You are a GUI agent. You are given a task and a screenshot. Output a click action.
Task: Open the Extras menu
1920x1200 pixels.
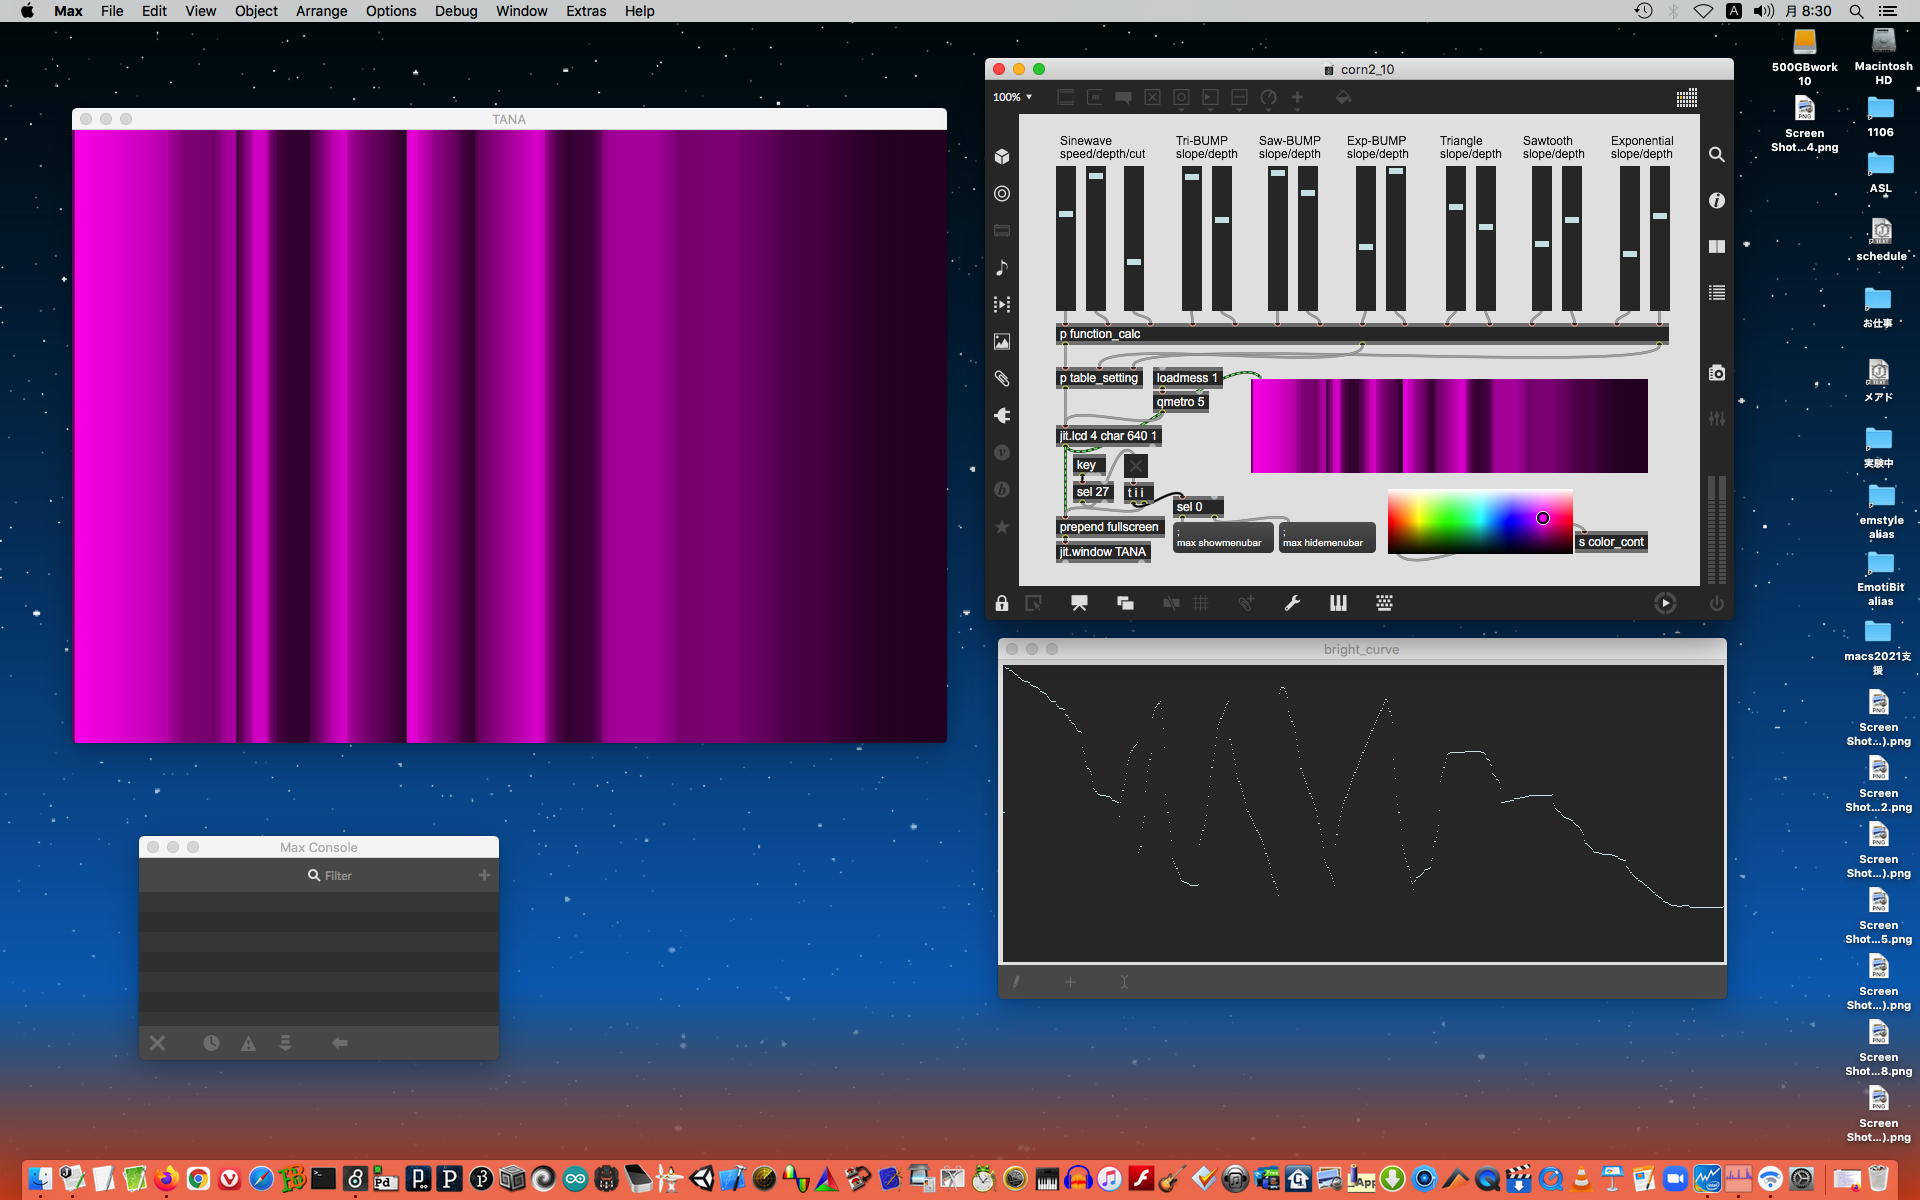[586, 11]
